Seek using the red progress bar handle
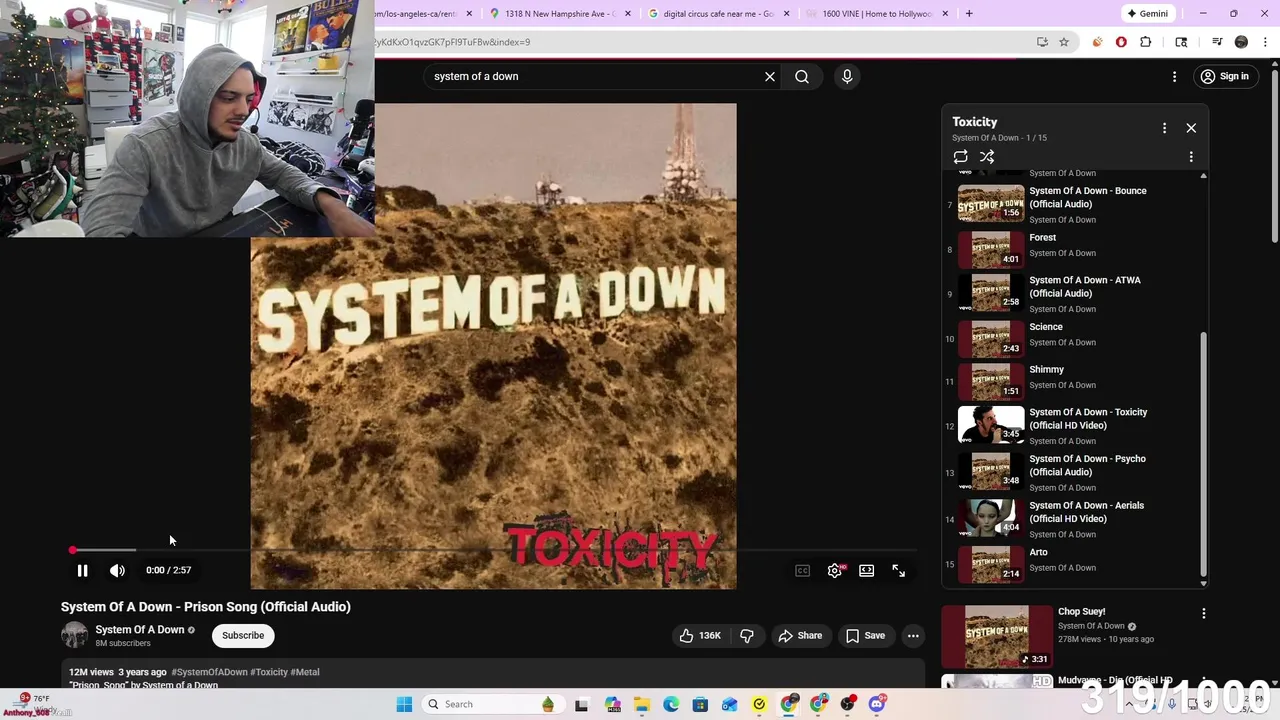 click(73, 550)
